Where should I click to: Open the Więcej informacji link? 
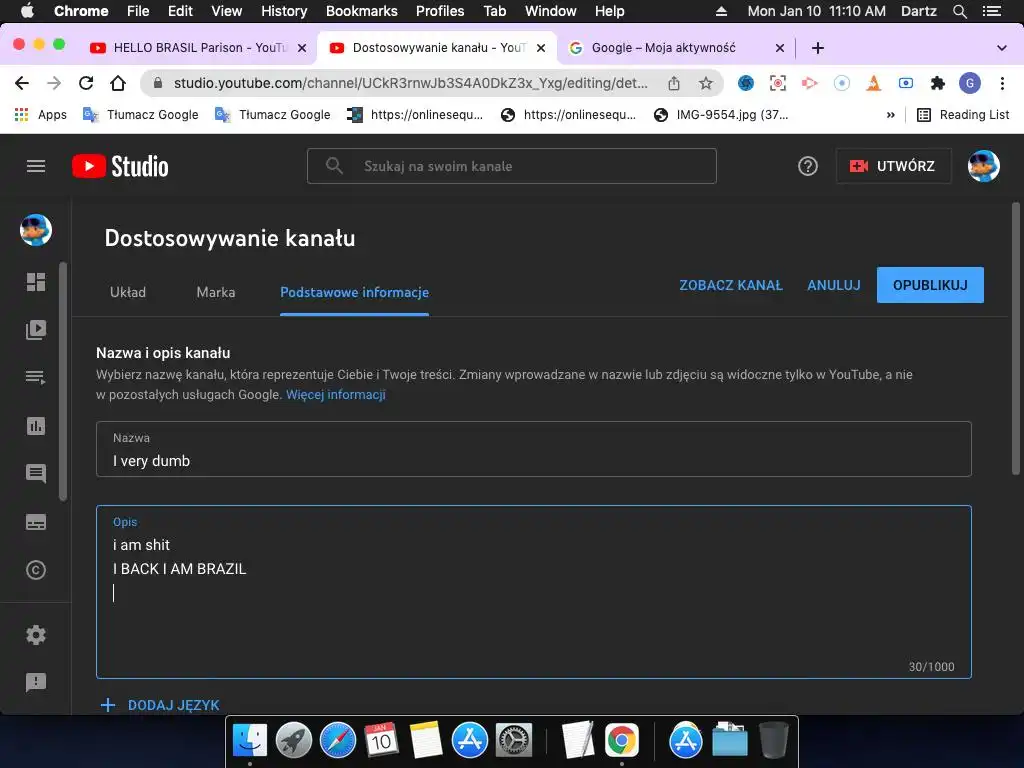[336, 394]
